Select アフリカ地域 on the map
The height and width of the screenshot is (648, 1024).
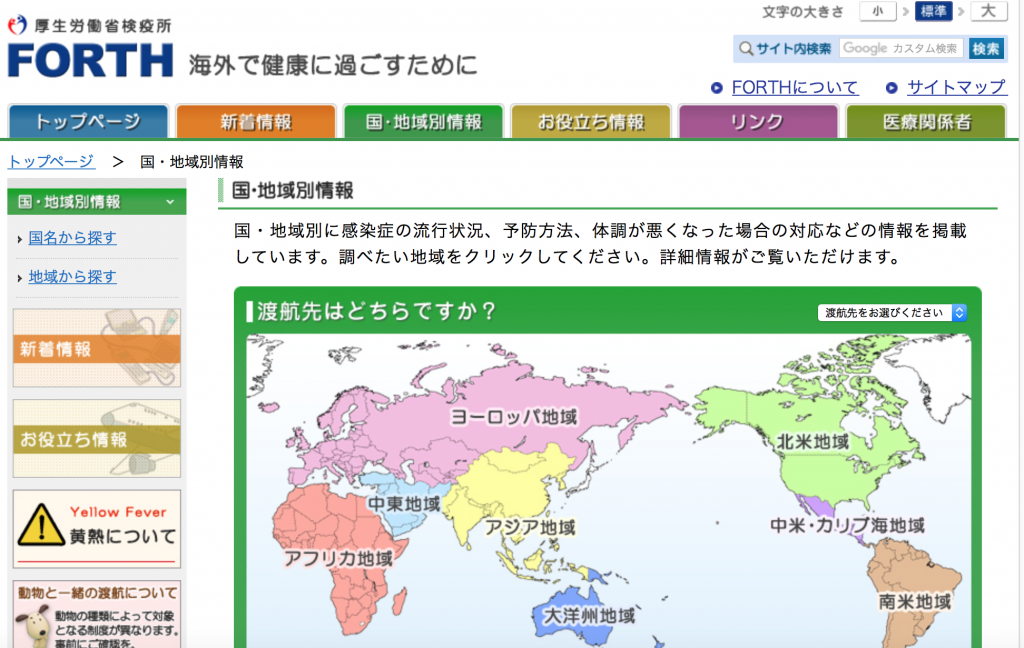tap(338, 559)
